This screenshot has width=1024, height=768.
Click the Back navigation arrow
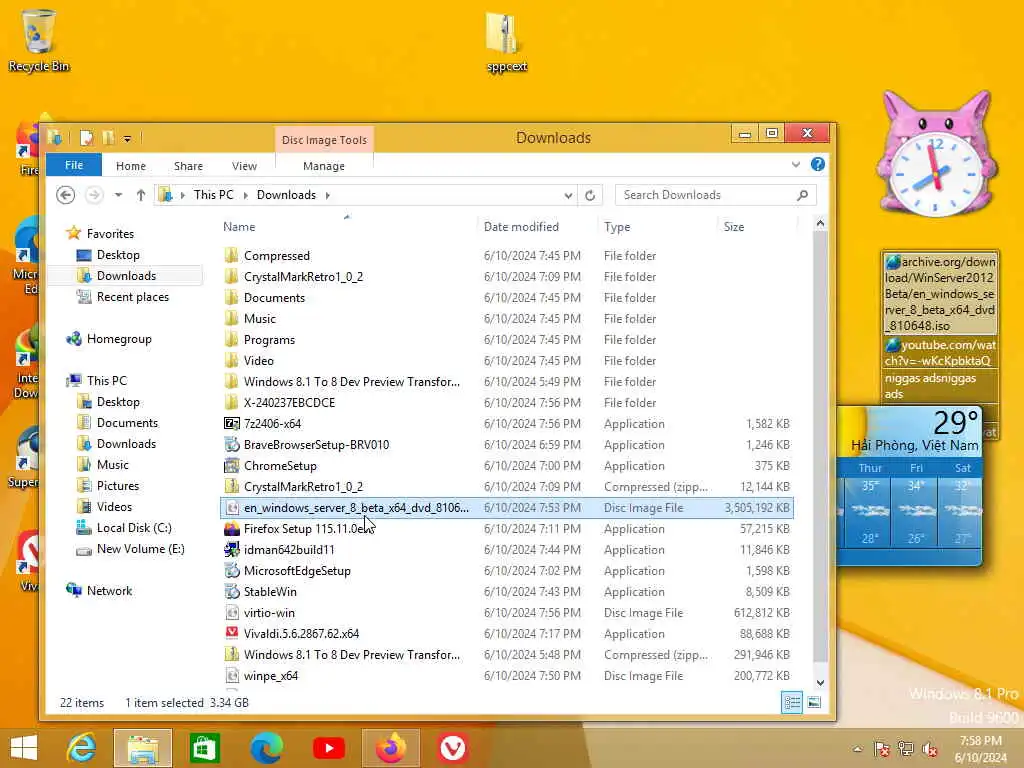pyautogui.click(x=65, y=195)
